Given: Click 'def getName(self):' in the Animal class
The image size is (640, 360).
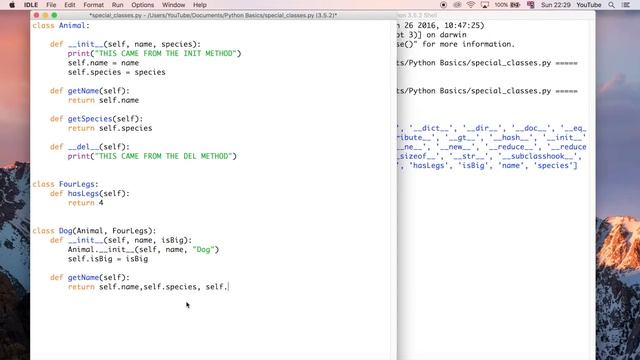Looking at the screenshot, I should (x=89, y=91).
